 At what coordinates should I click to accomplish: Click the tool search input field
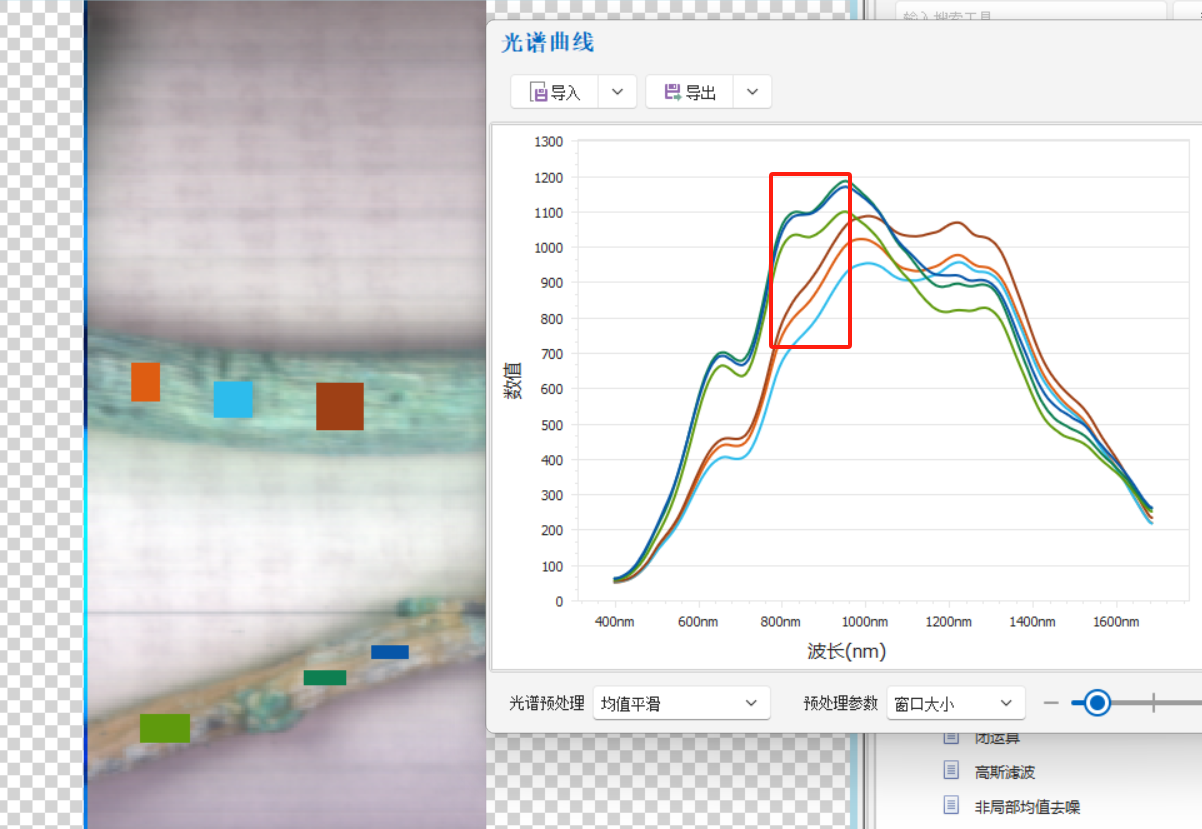tap(1030, 13)
